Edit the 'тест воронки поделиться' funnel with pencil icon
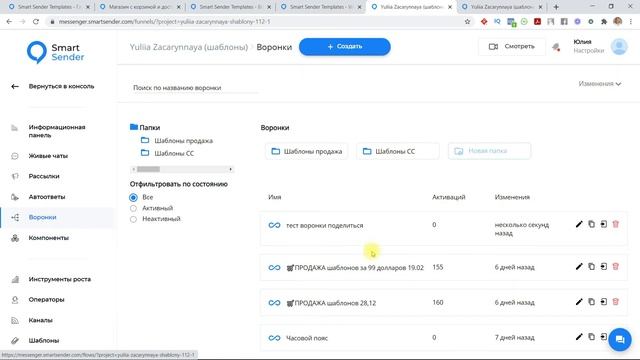This screenshot has height=360, width=640. coord(579,224)
